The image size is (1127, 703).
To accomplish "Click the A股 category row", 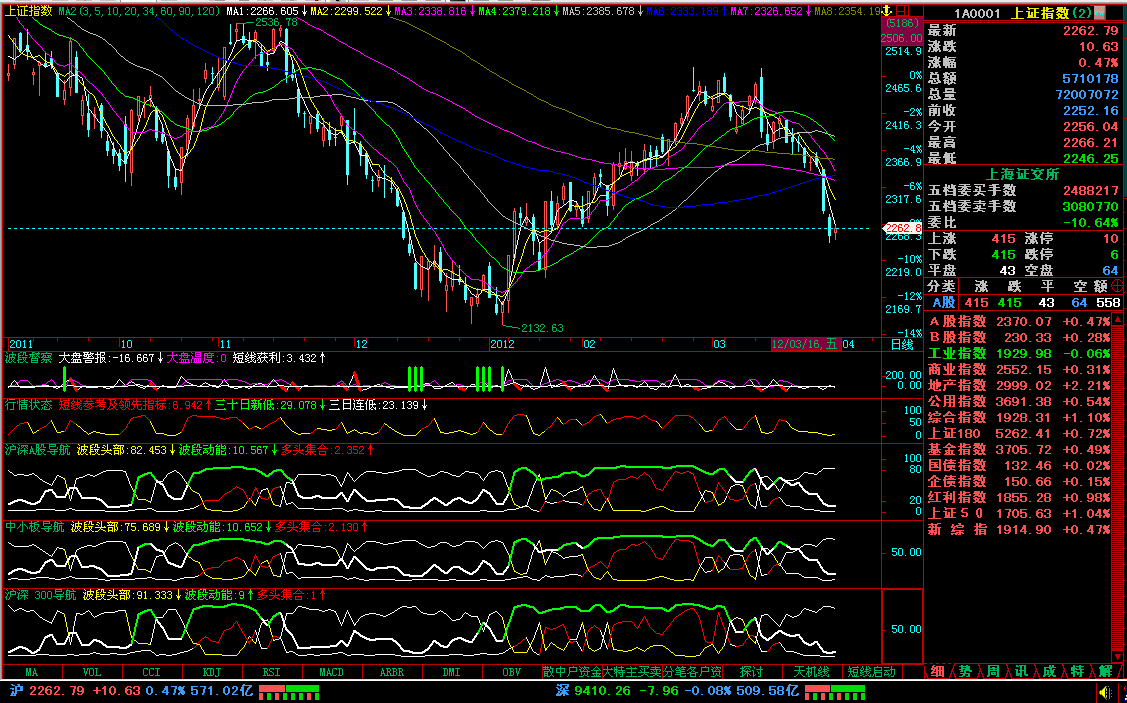I will coord(1024,303).
